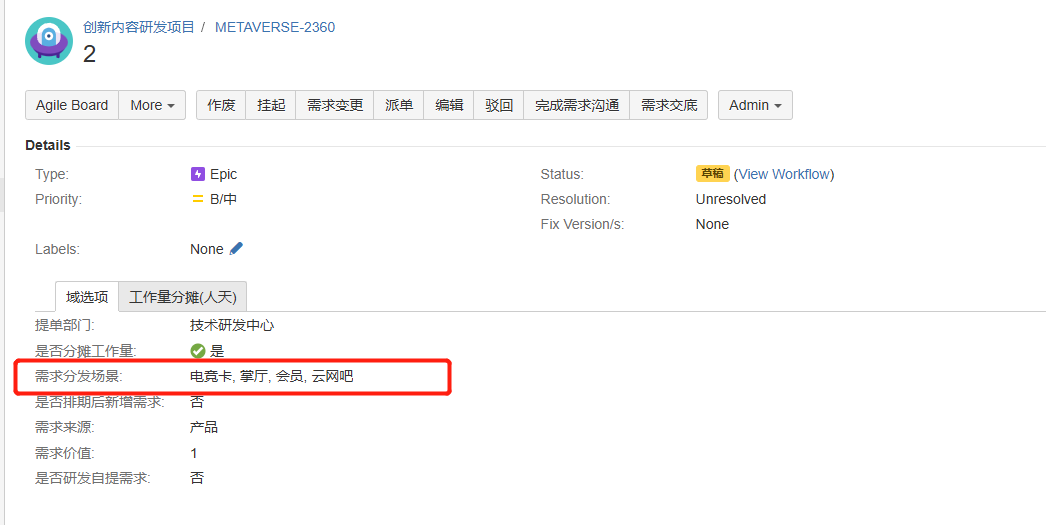The width and height of the screenshot is (1047, 525).
Task: Click the Epic type value text
Action: point(224,174)
